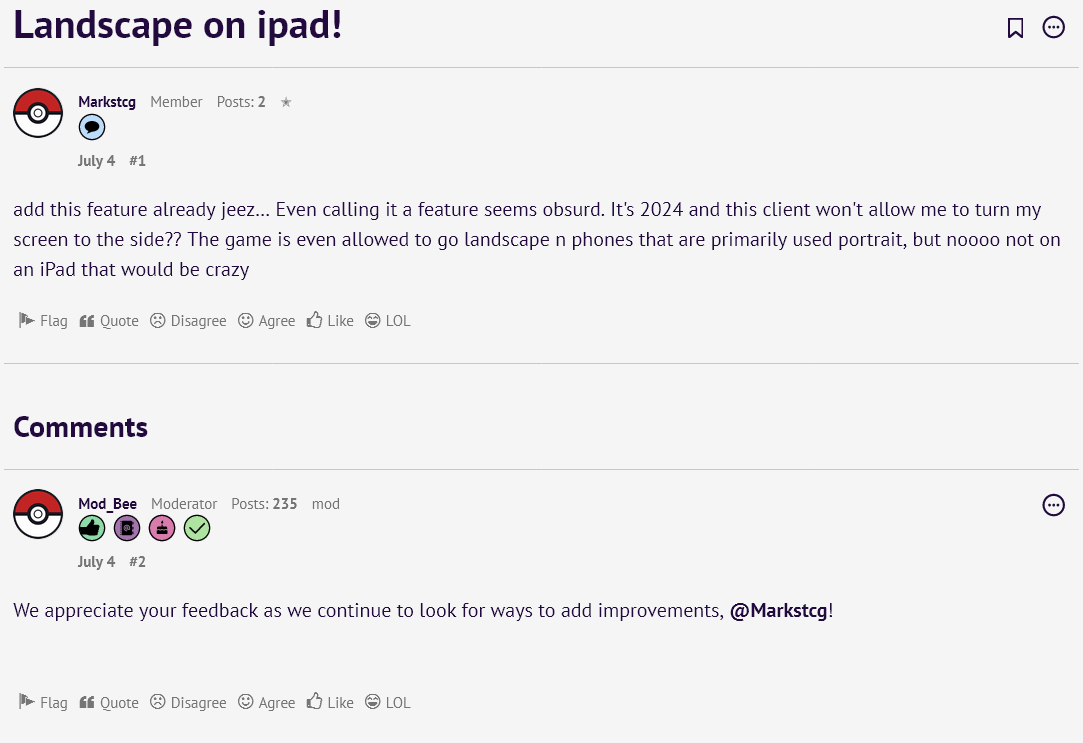Open the #2 permalink on Mod_Bee's comment

click(x=137, y=562)
